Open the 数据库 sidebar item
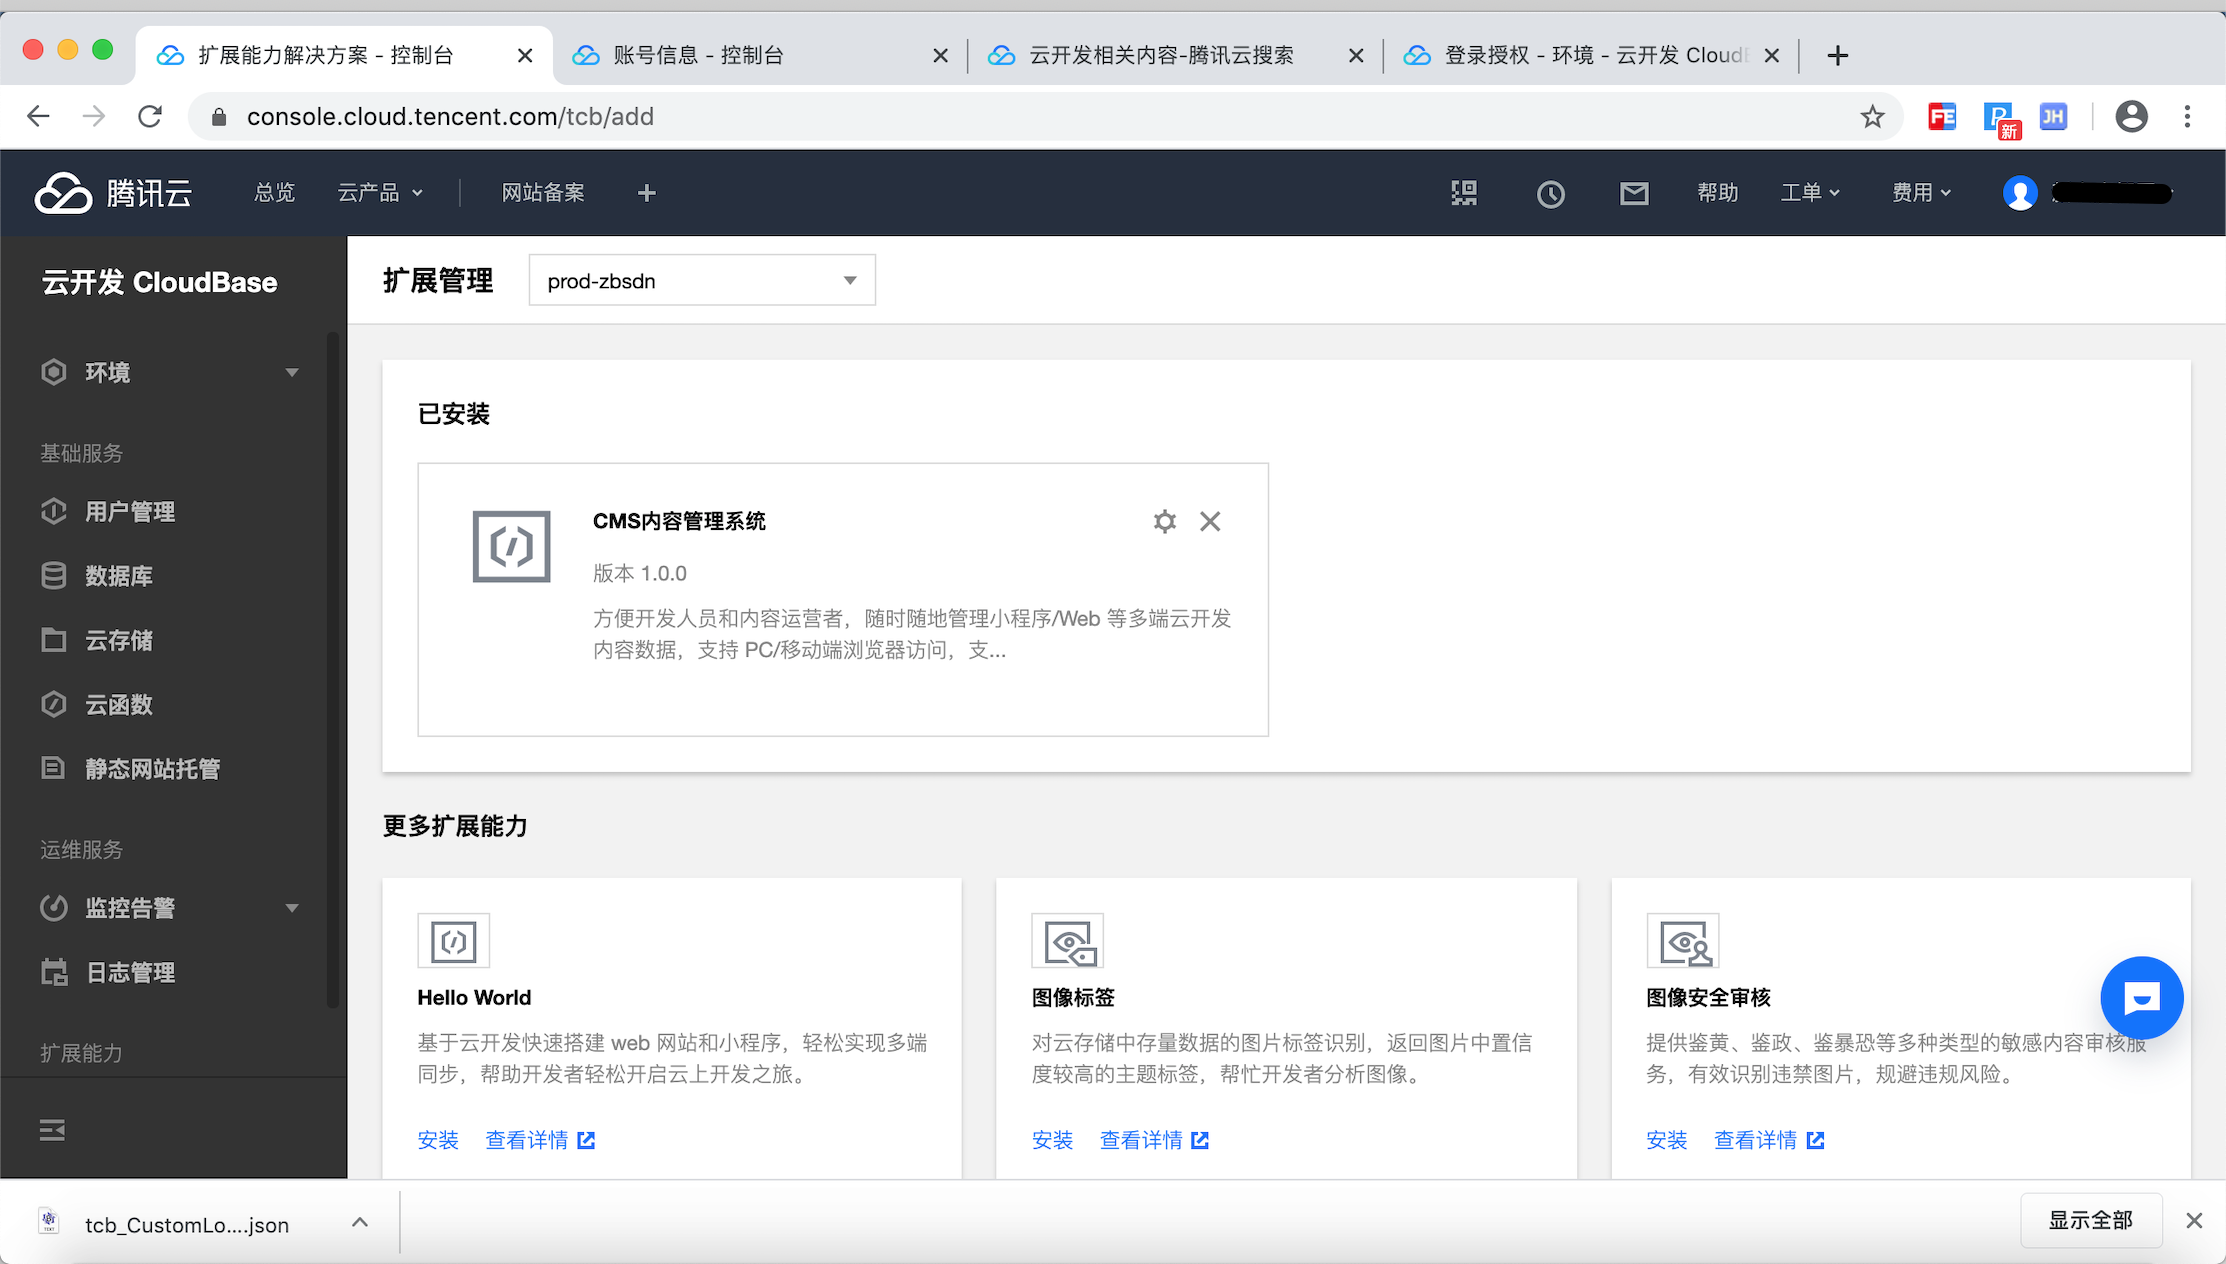Image resolution: width=2226 pixels, height=1264 pixels. tap(119, 576)
